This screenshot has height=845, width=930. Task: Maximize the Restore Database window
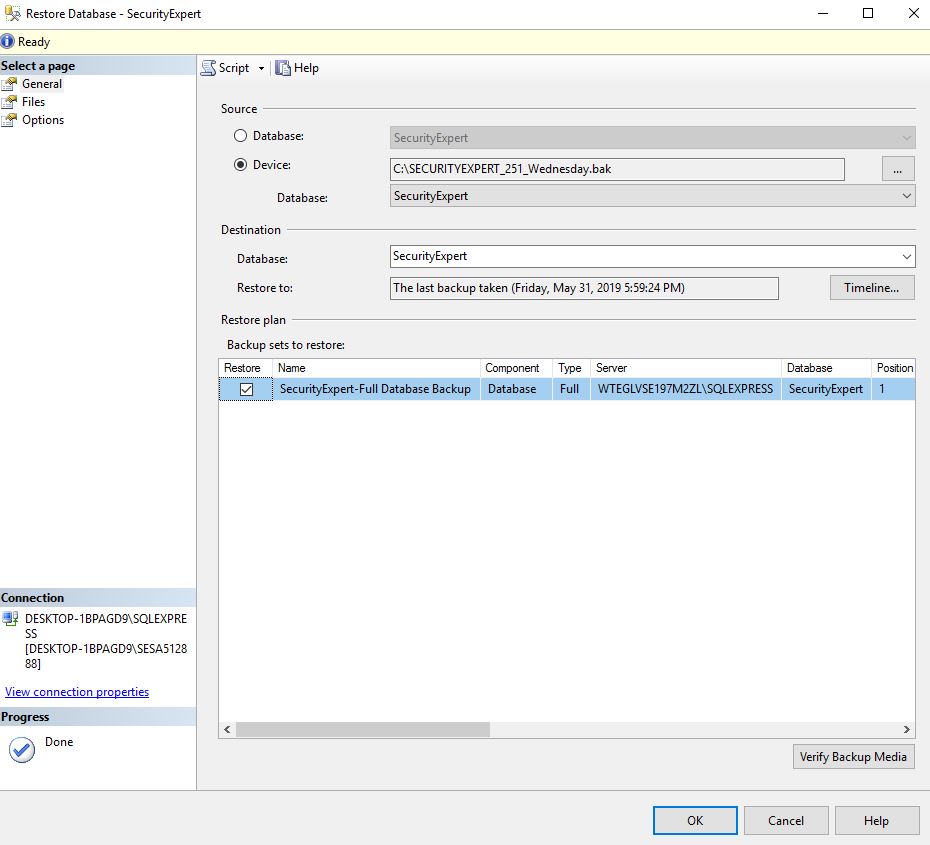click(x=868, y=14)
